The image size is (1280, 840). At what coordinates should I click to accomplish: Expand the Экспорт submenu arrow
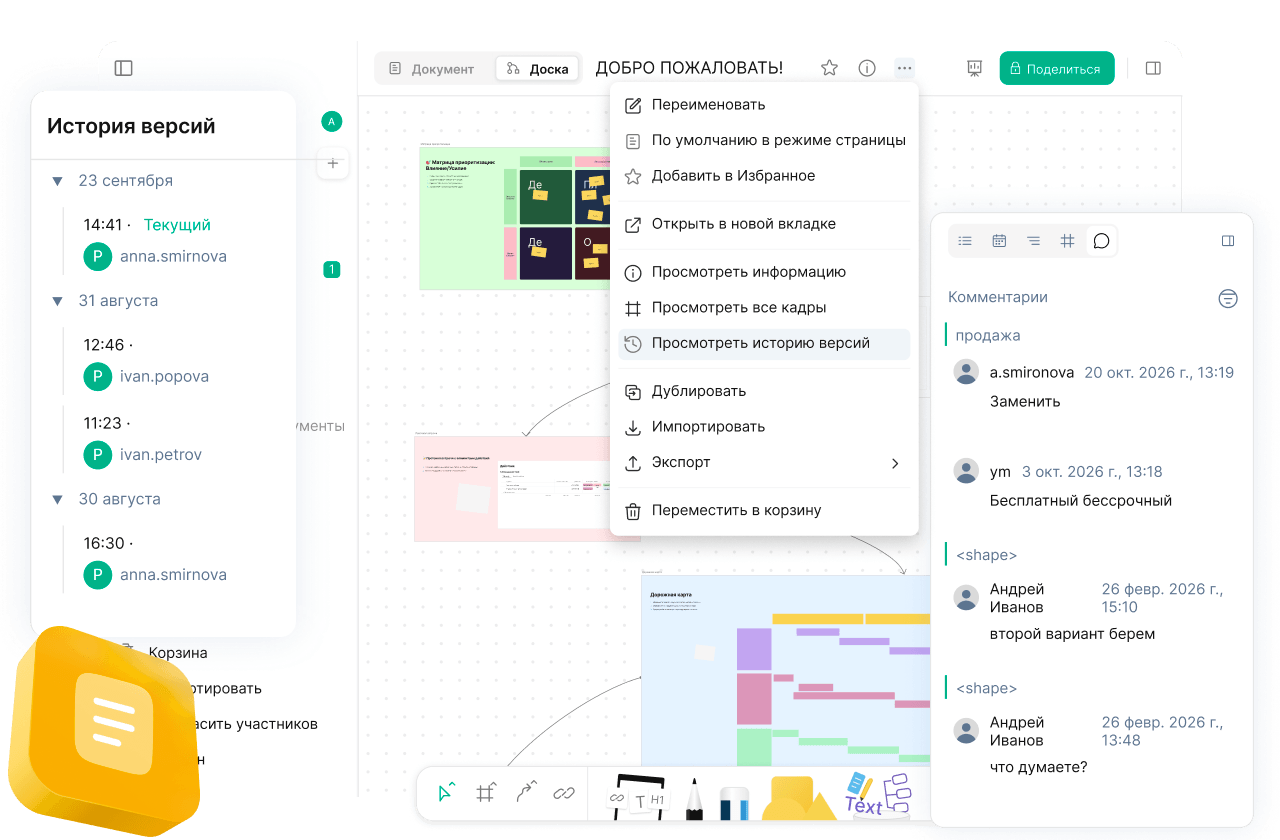coord(895,463)
